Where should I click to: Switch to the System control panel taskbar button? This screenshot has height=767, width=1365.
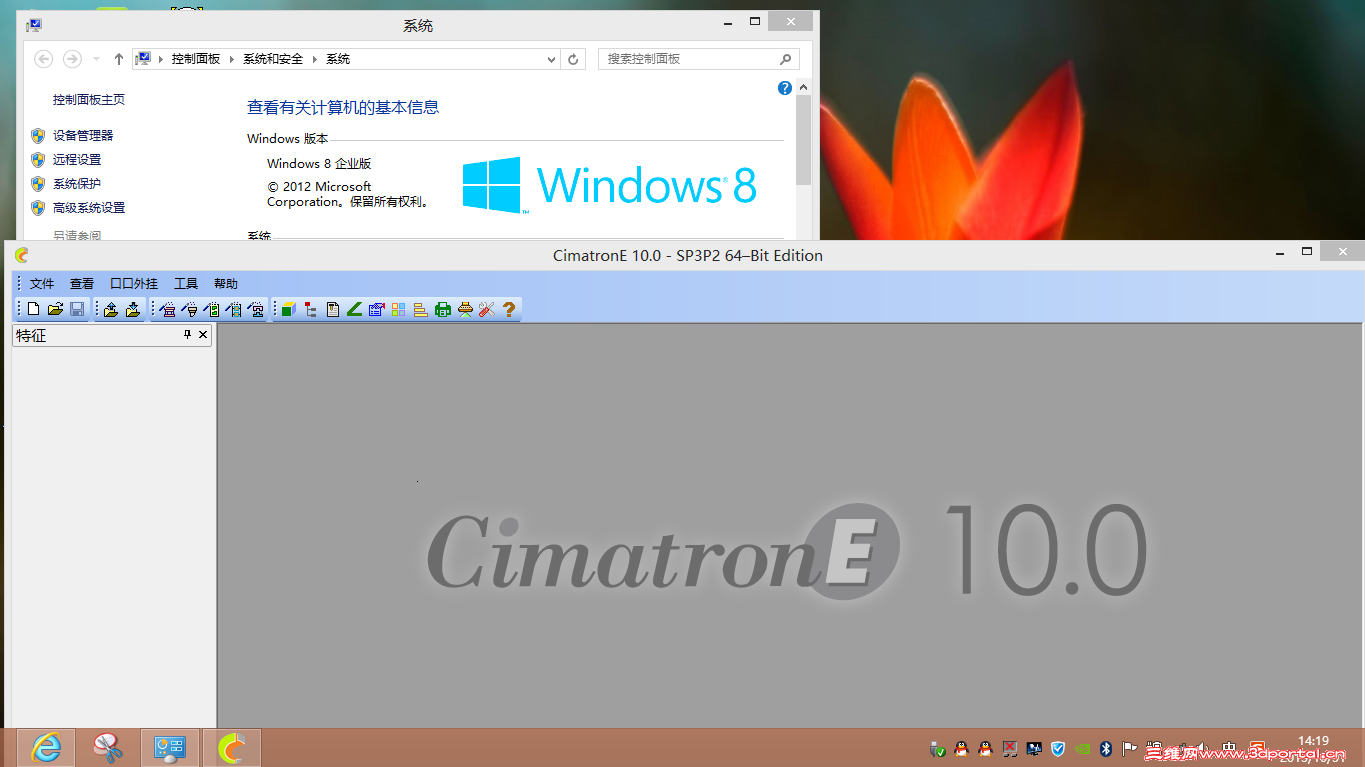170,748
